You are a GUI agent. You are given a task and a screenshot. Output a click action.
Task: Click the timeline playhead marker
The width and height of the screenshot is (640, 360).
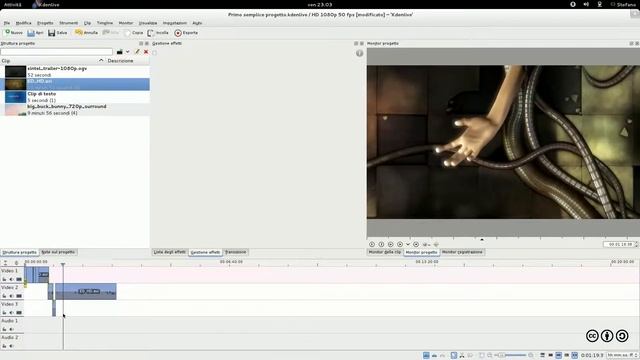63,264
